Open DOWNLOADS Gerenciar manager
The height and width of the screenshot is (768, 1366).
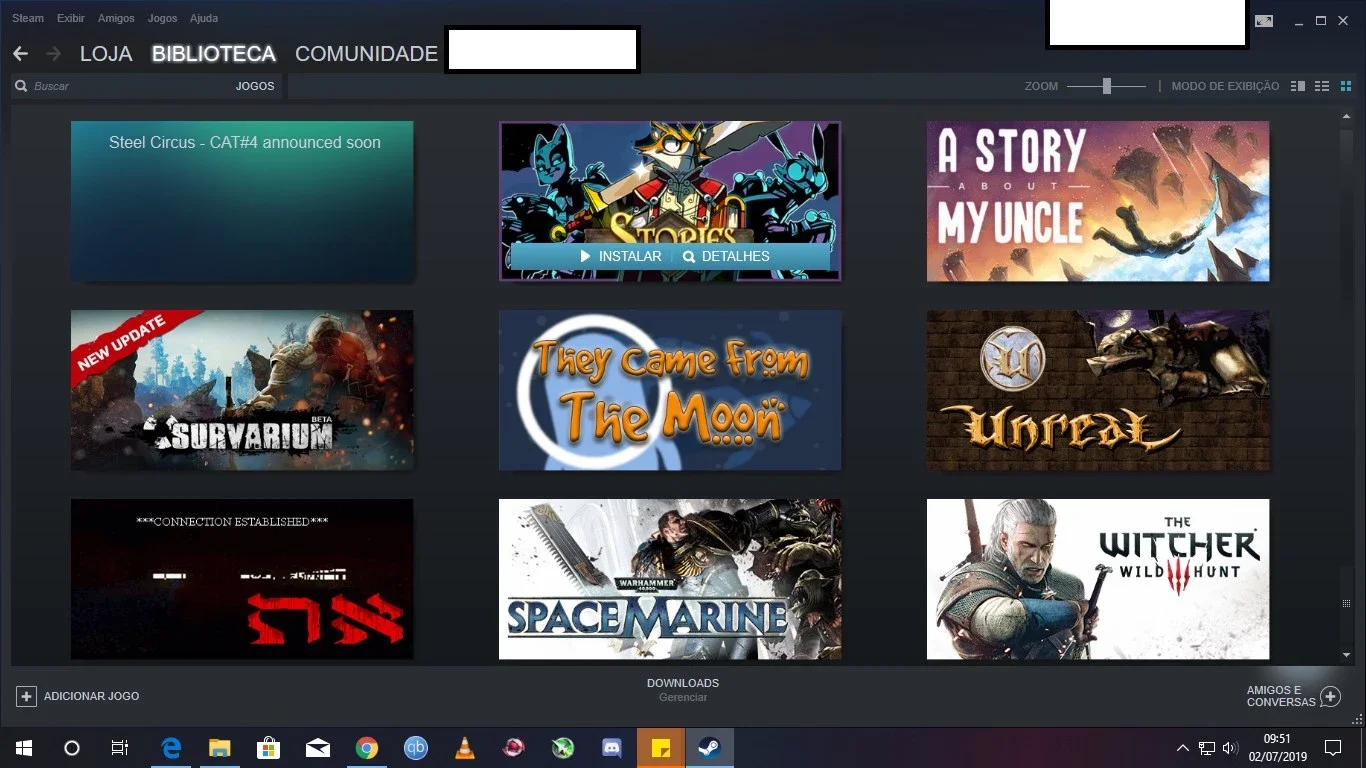[683, 690]
